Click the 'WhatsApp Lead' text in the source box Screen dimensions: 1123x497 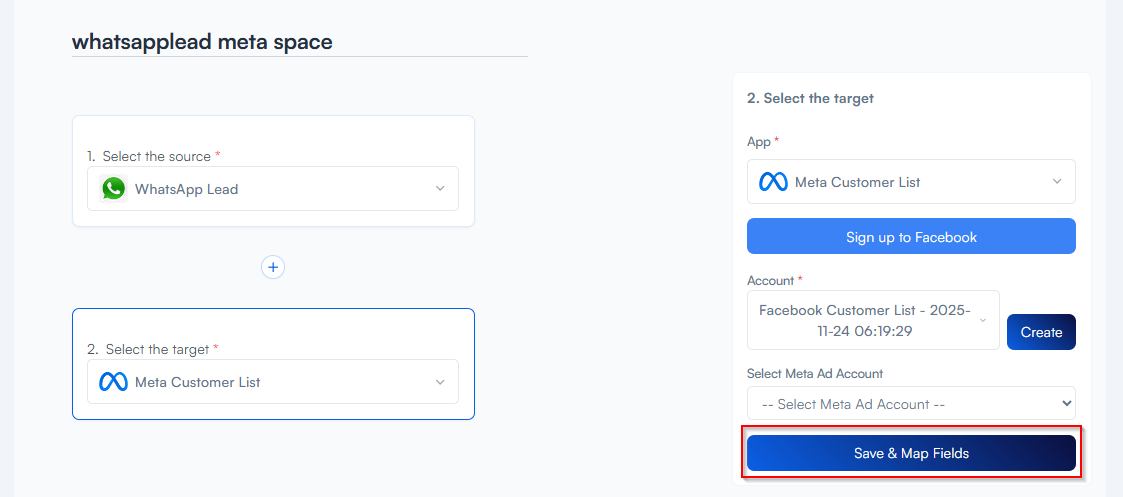pos(186,189)
